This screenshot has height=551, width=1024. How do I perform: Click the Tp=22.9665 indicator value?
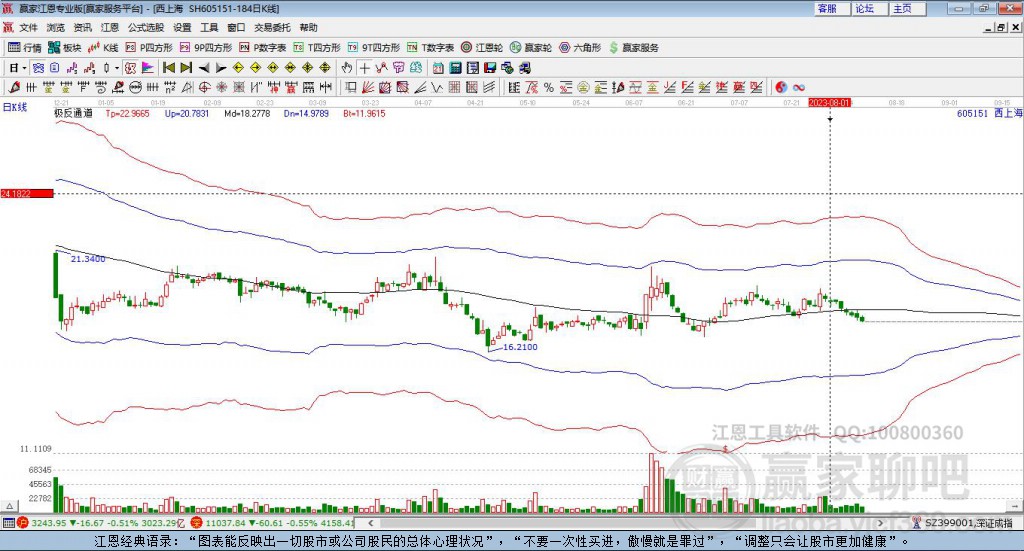pyautogui.click(x=127, y=113)
